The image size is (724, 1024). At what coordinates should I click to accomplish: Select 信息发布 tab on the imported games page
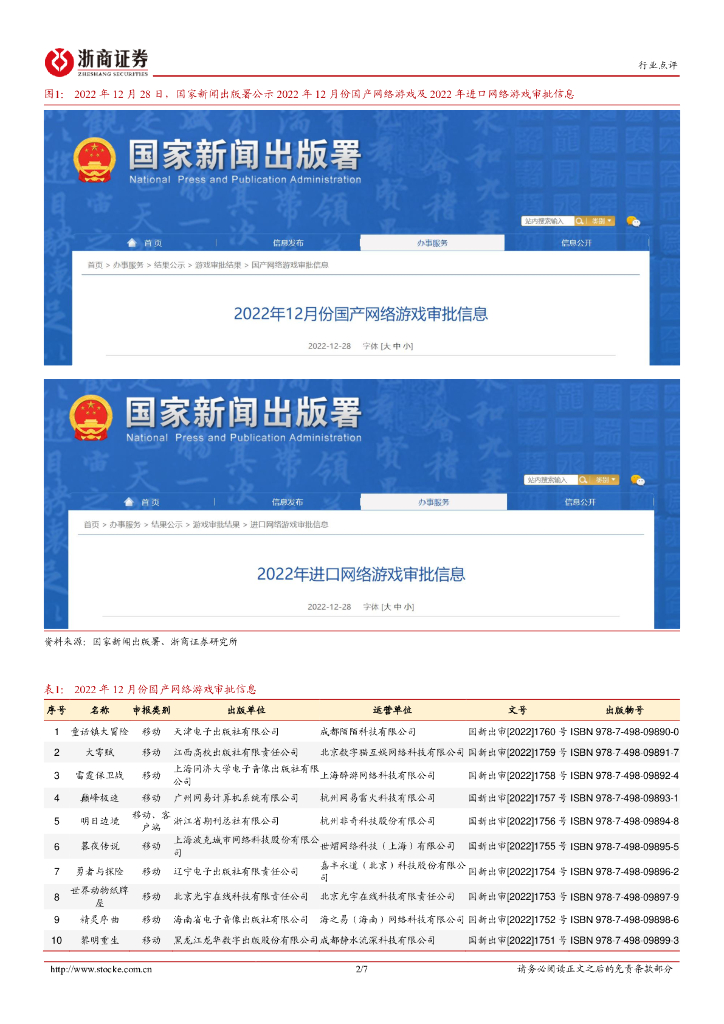pos(287,502)
